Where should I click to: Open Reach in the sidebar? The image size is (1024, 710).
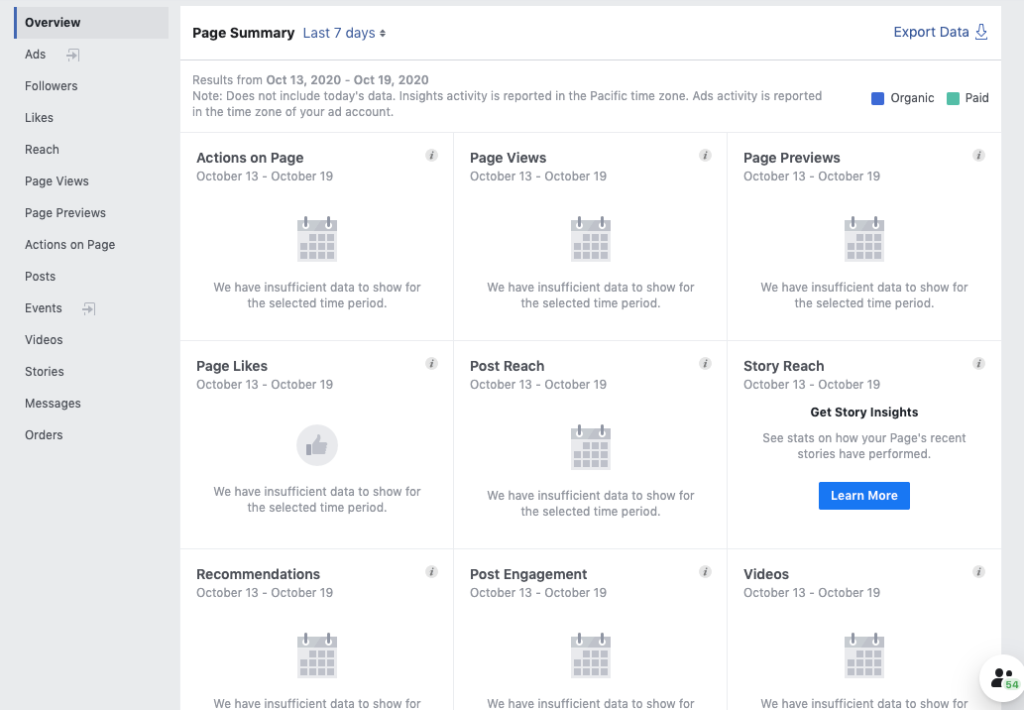[x=42, y=150]
